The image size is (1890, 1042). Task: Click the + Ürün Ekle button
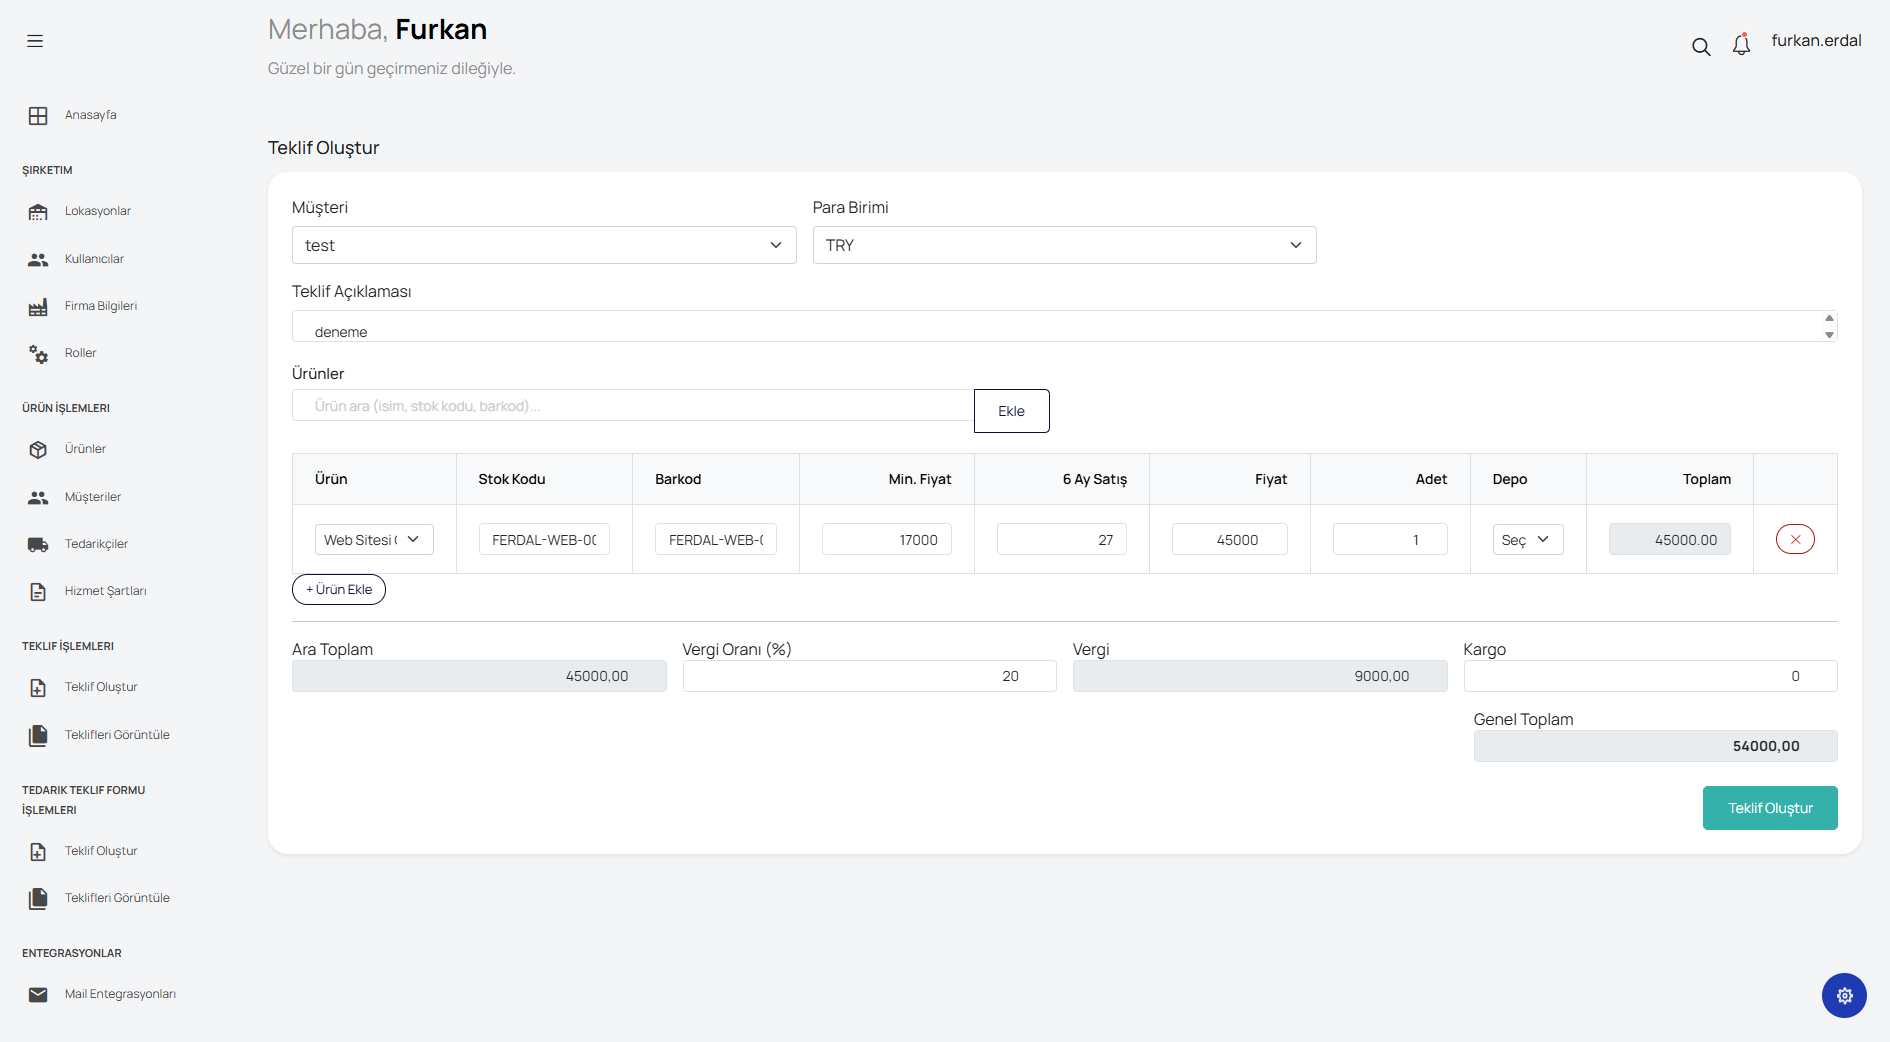(339, 590)
